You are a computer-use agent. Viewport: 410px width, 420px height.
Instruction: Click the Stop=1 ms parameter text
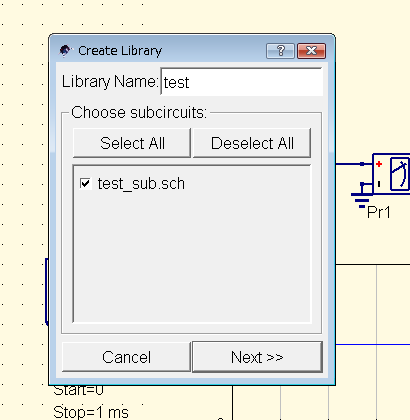coord(91,412)
